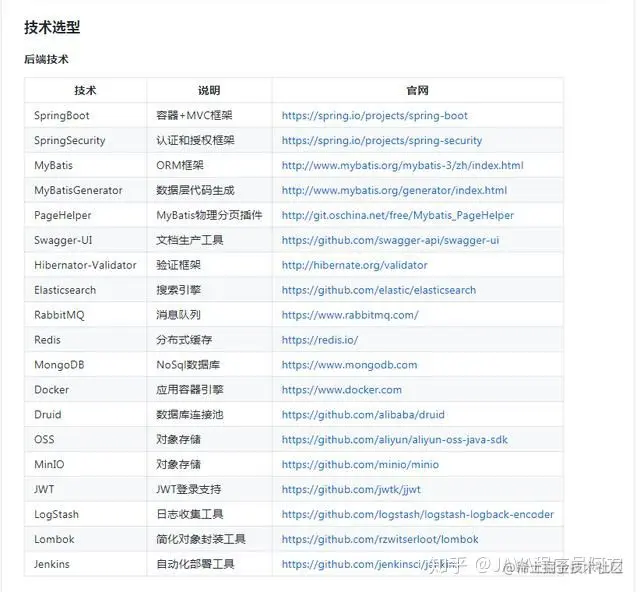Click the 技术选型 heading
Viewport: 640px width, 592px height.
click(52, 27)
